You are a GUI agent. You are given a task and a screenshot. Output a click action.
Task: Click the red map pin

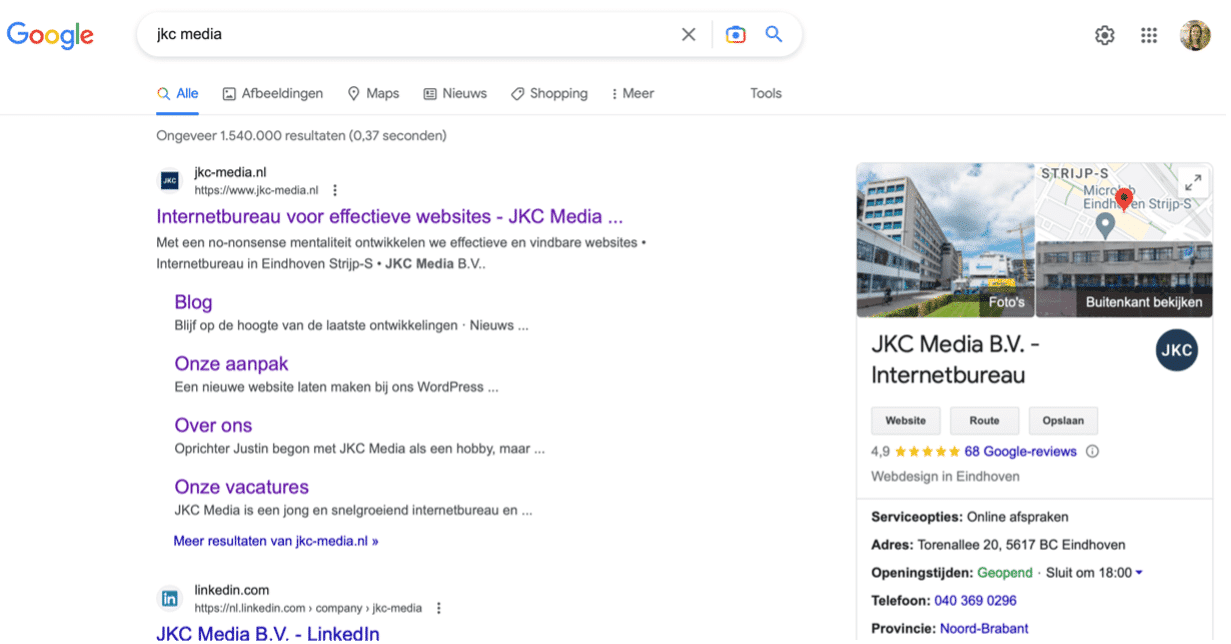point(1123,200)
